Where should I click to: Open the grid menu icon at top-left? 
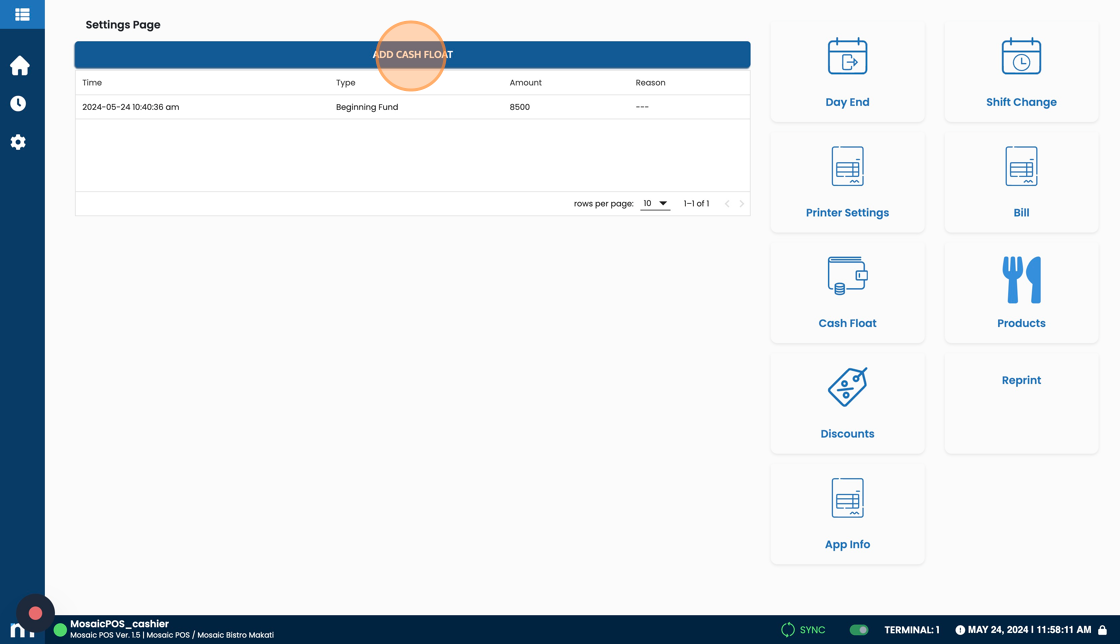click(22, 14)
